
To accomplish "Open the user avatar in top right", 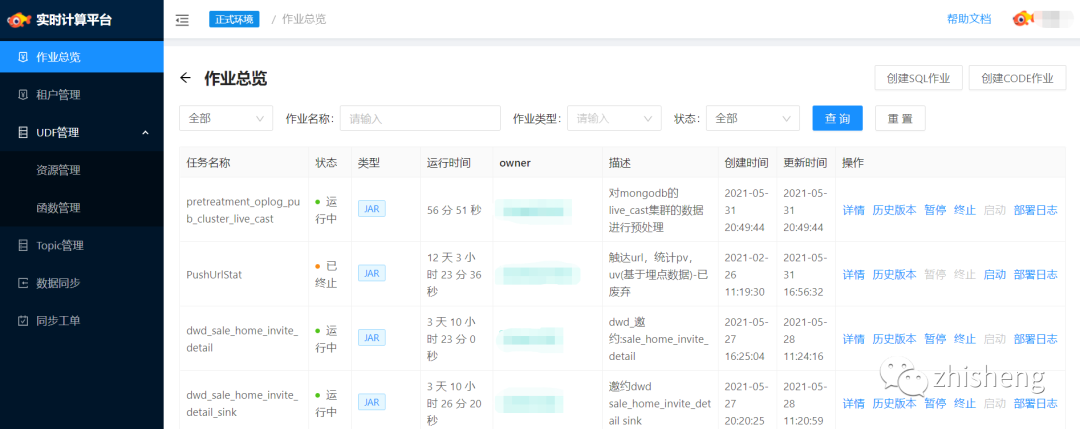I will coord(1023,19).
